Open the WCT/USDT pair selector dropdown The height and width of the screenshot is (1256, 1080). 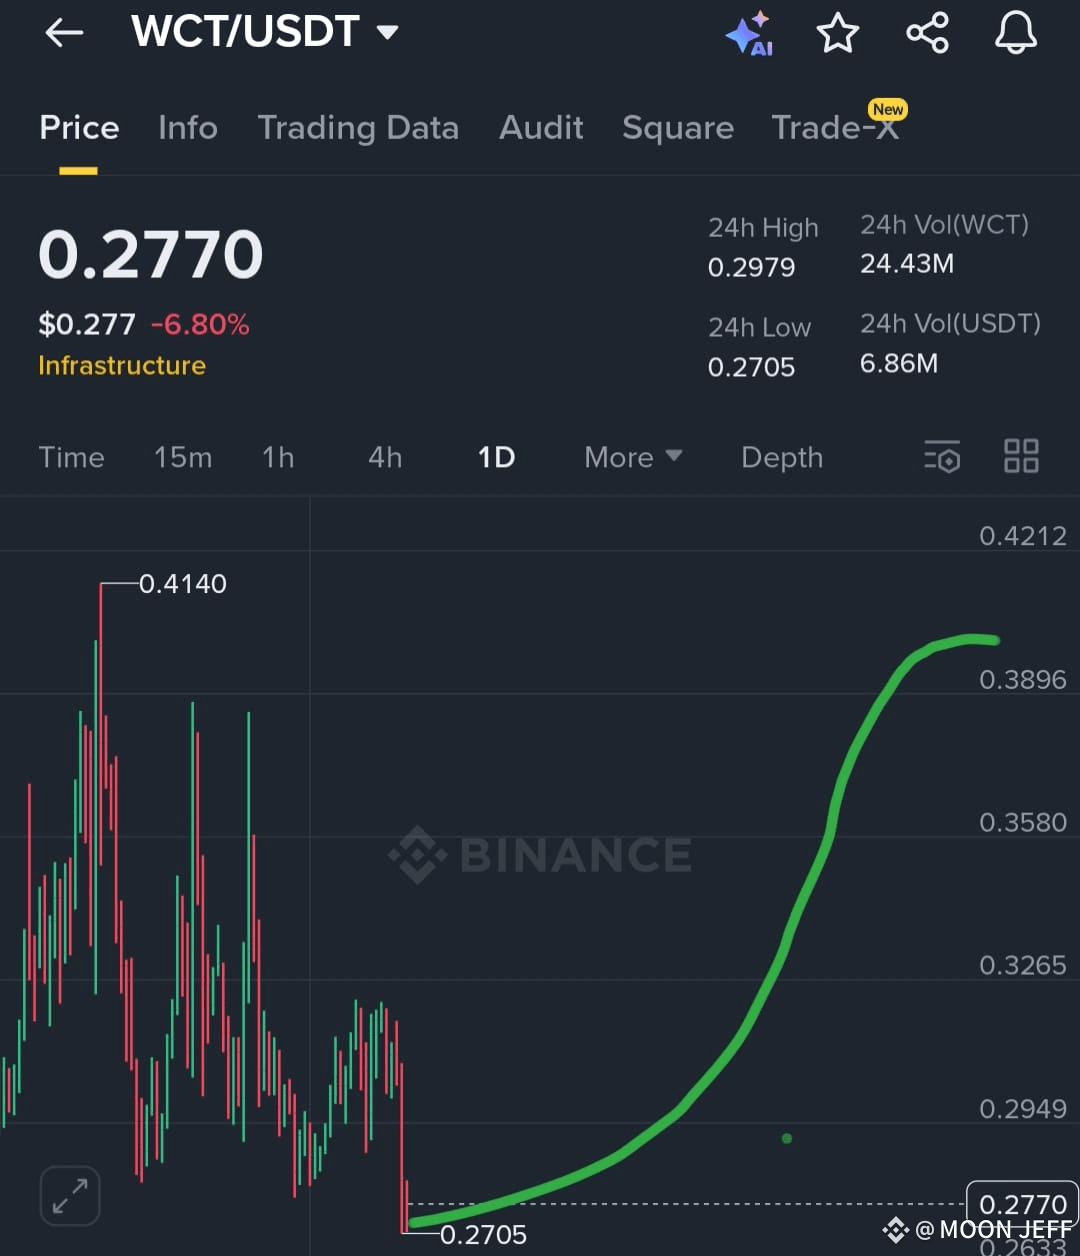tap(265, 32)
